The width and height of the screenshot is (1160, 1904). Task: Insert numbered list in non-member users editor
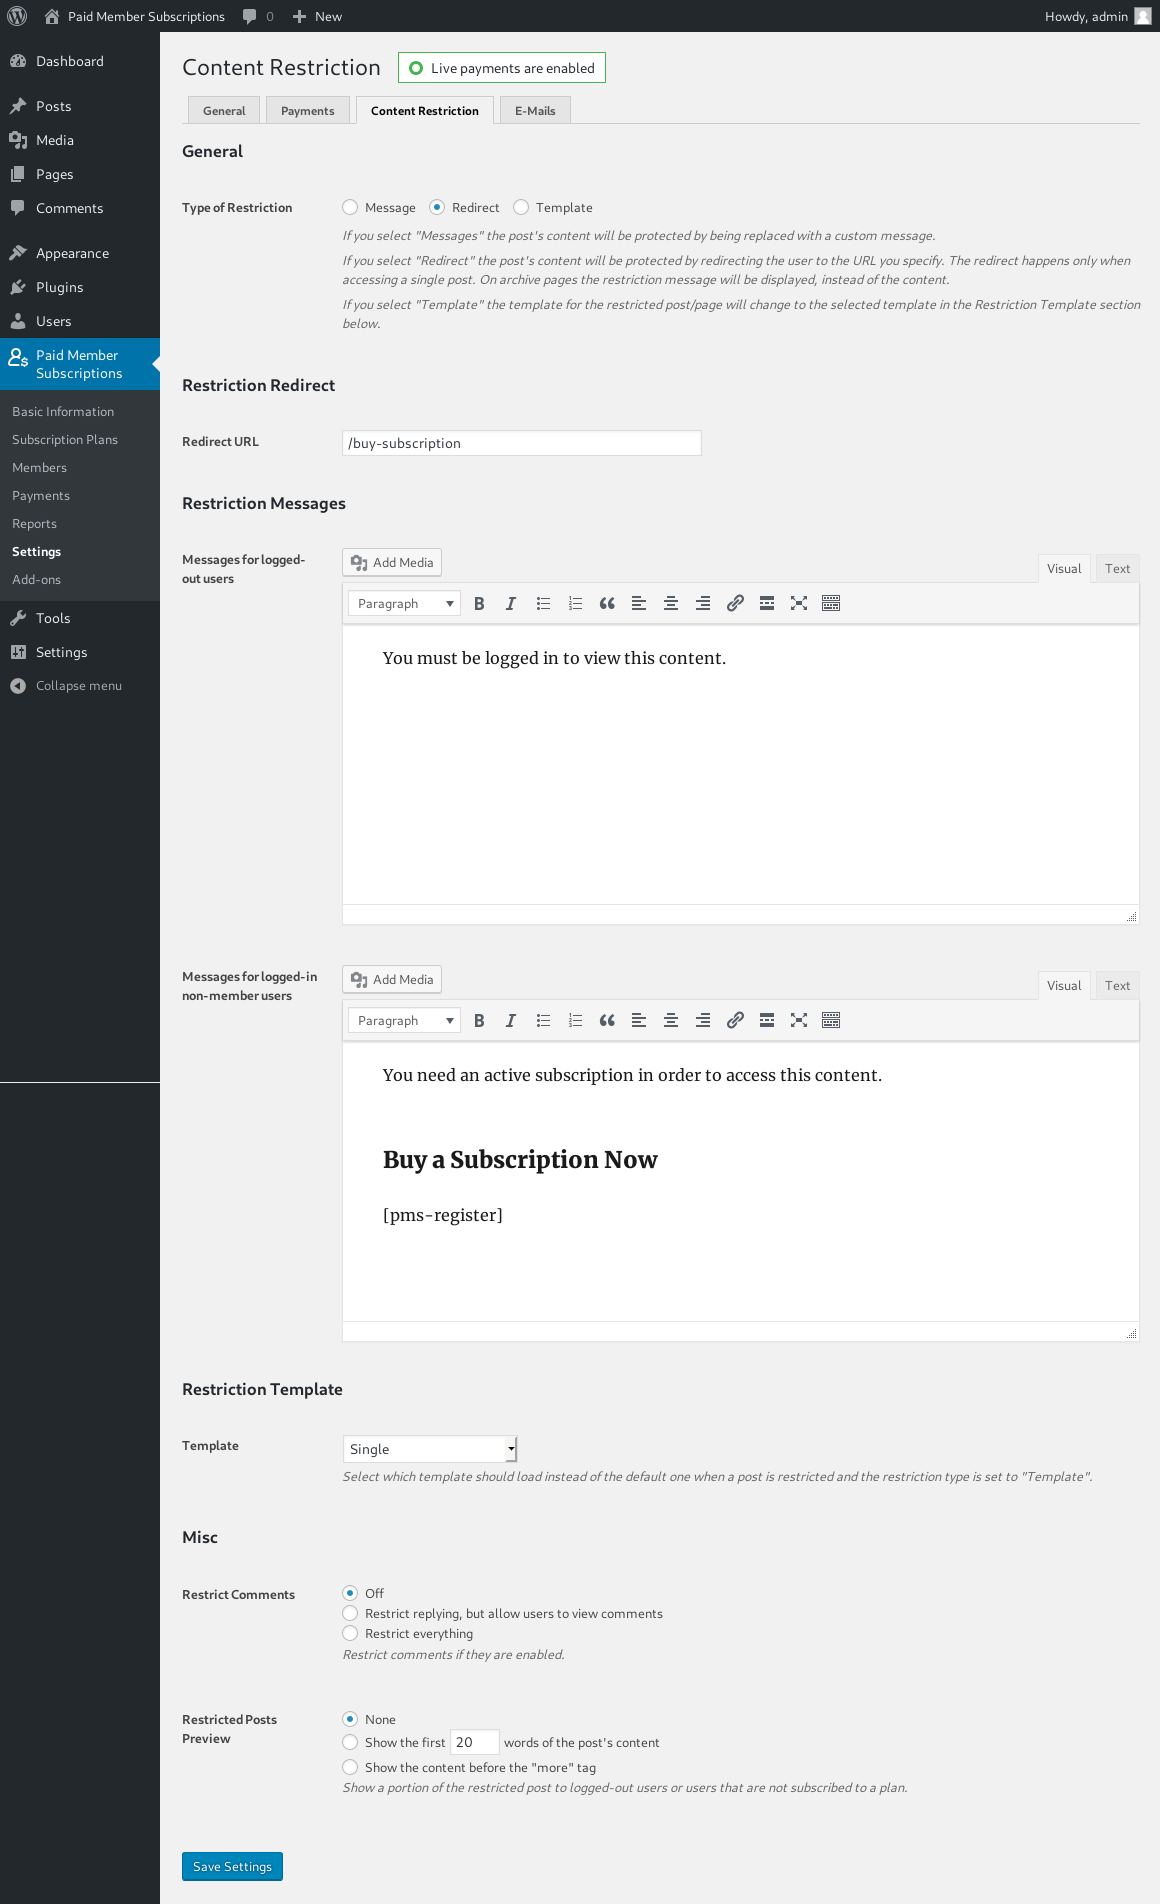click(x=575, y=1020)
